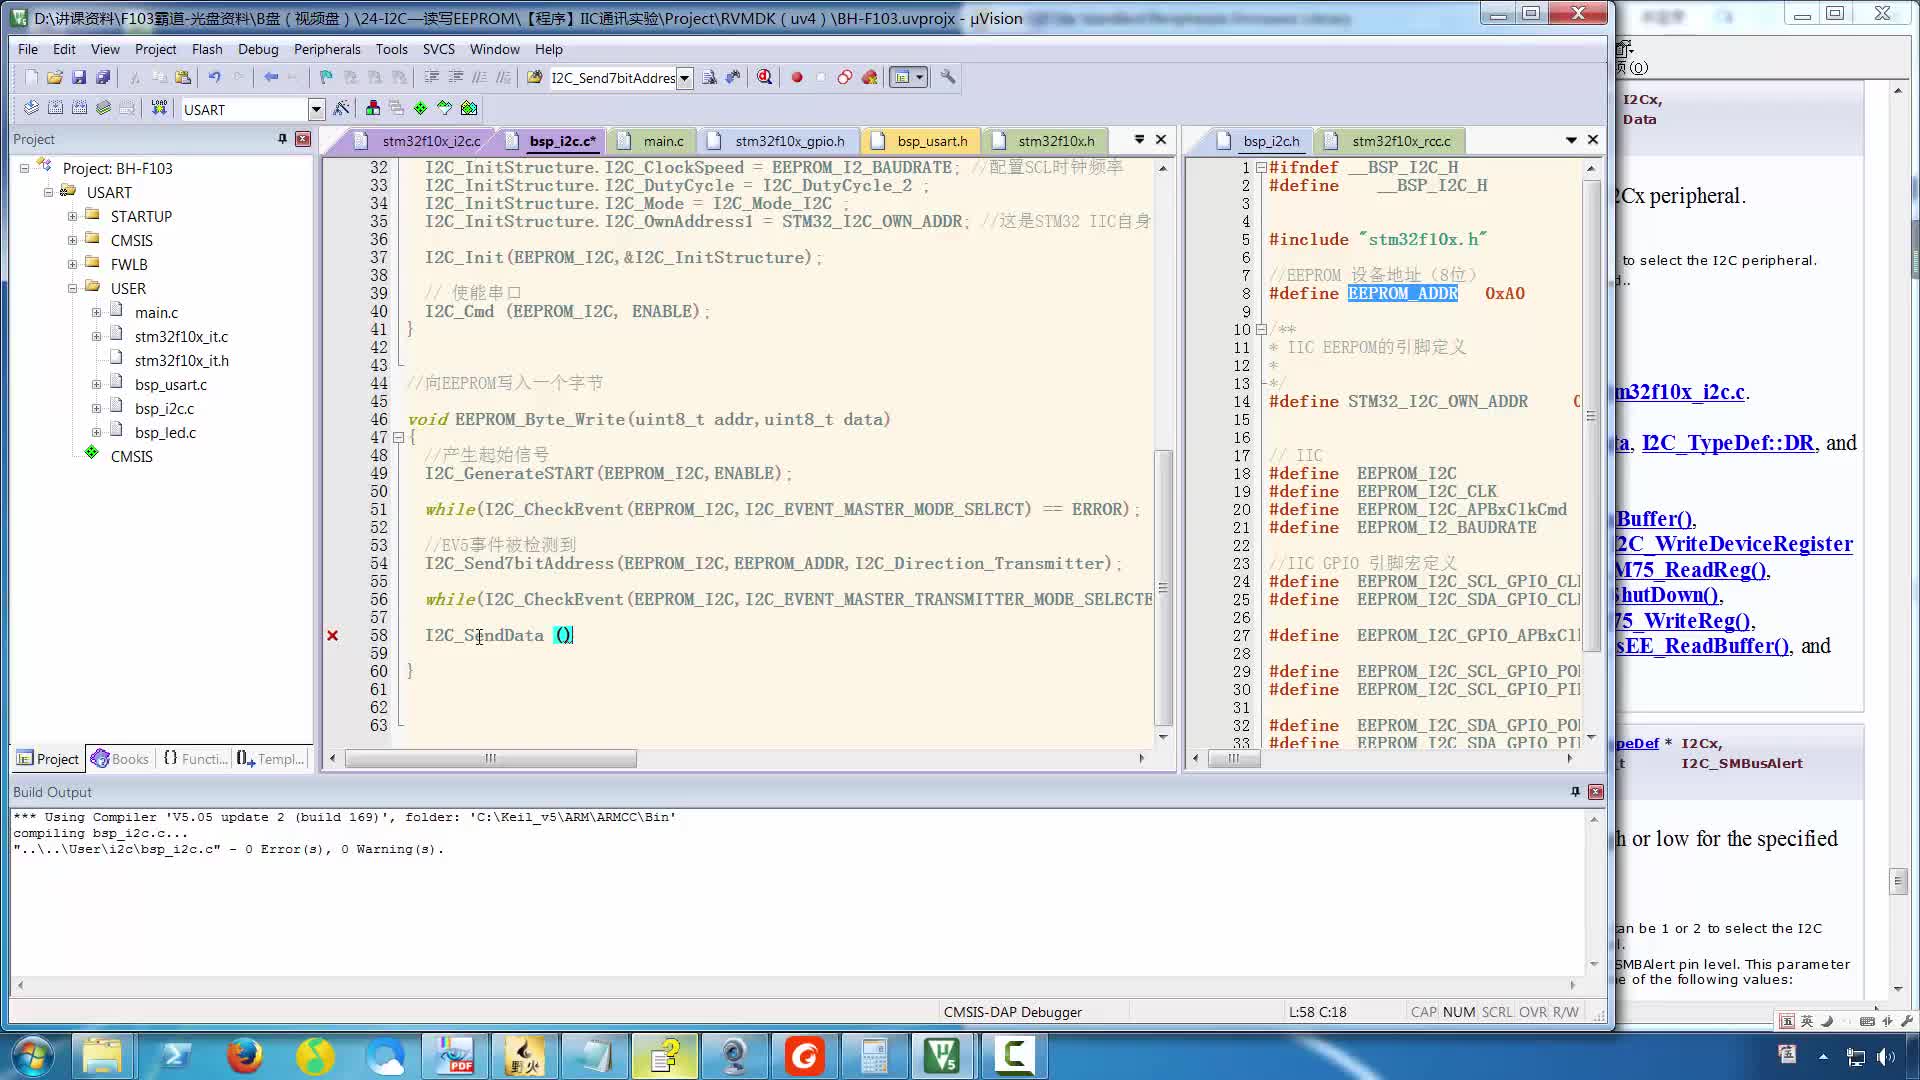Open I2C_TypeDef::DR link in help window
The image size is (1920, 1080).
point(1727,443)
